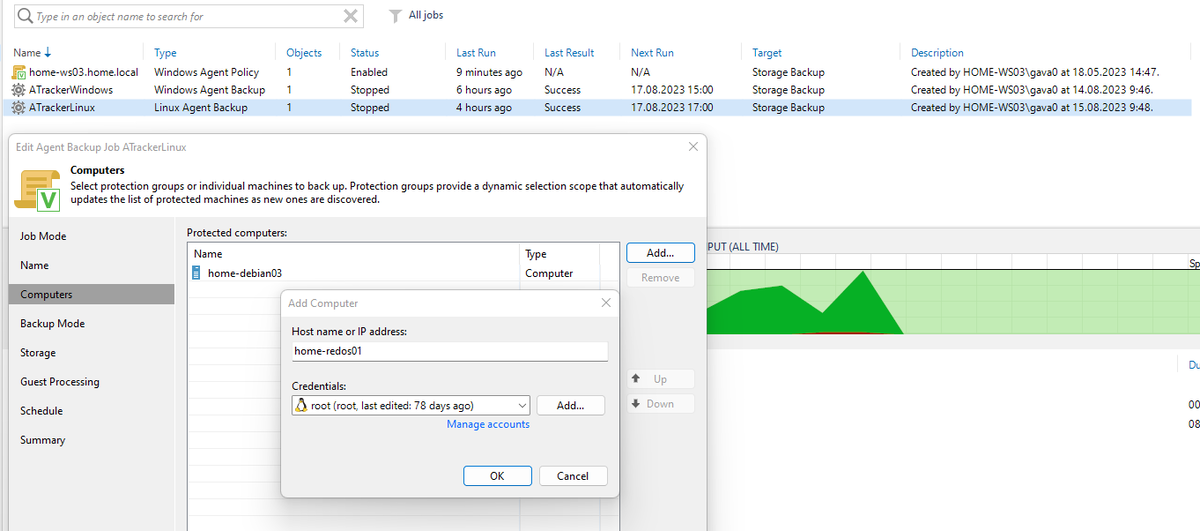Image resolution: width=1200 pixels, height=531 pixels.
Task: Click the ATrackerWindows job gear icon
Action: (19, 90)
